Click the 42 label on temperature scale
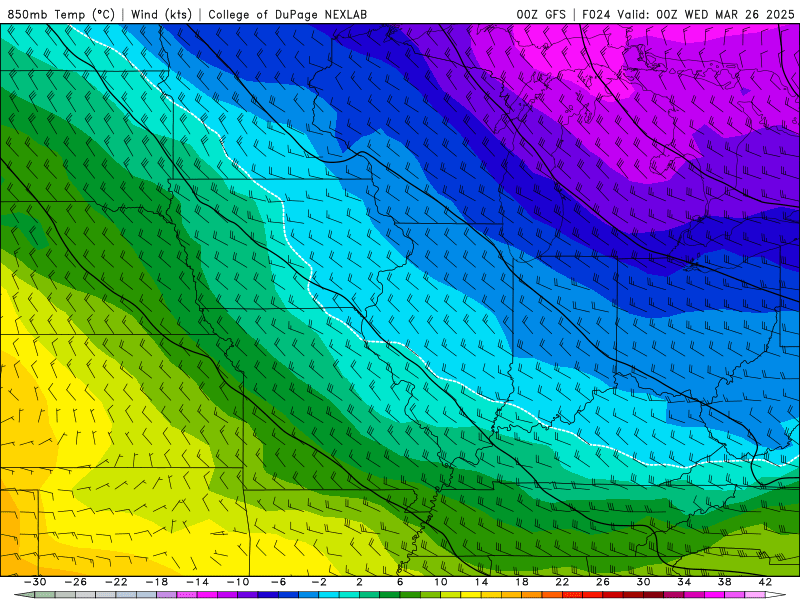 point(765,582)
